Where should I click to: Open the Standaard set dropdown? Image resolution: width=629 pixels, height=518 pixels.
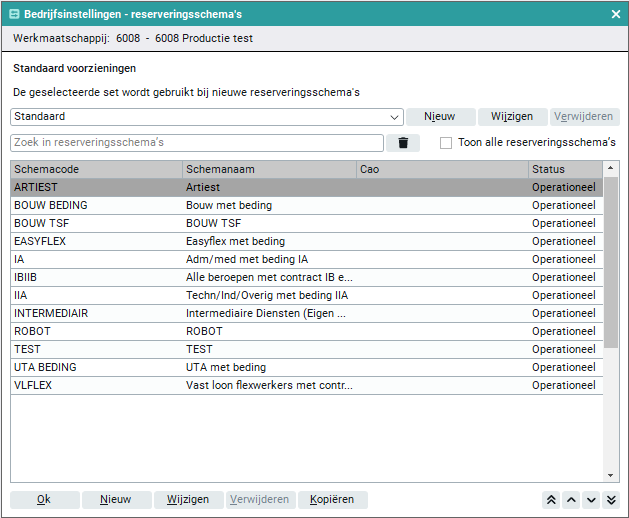coord(207,117)
